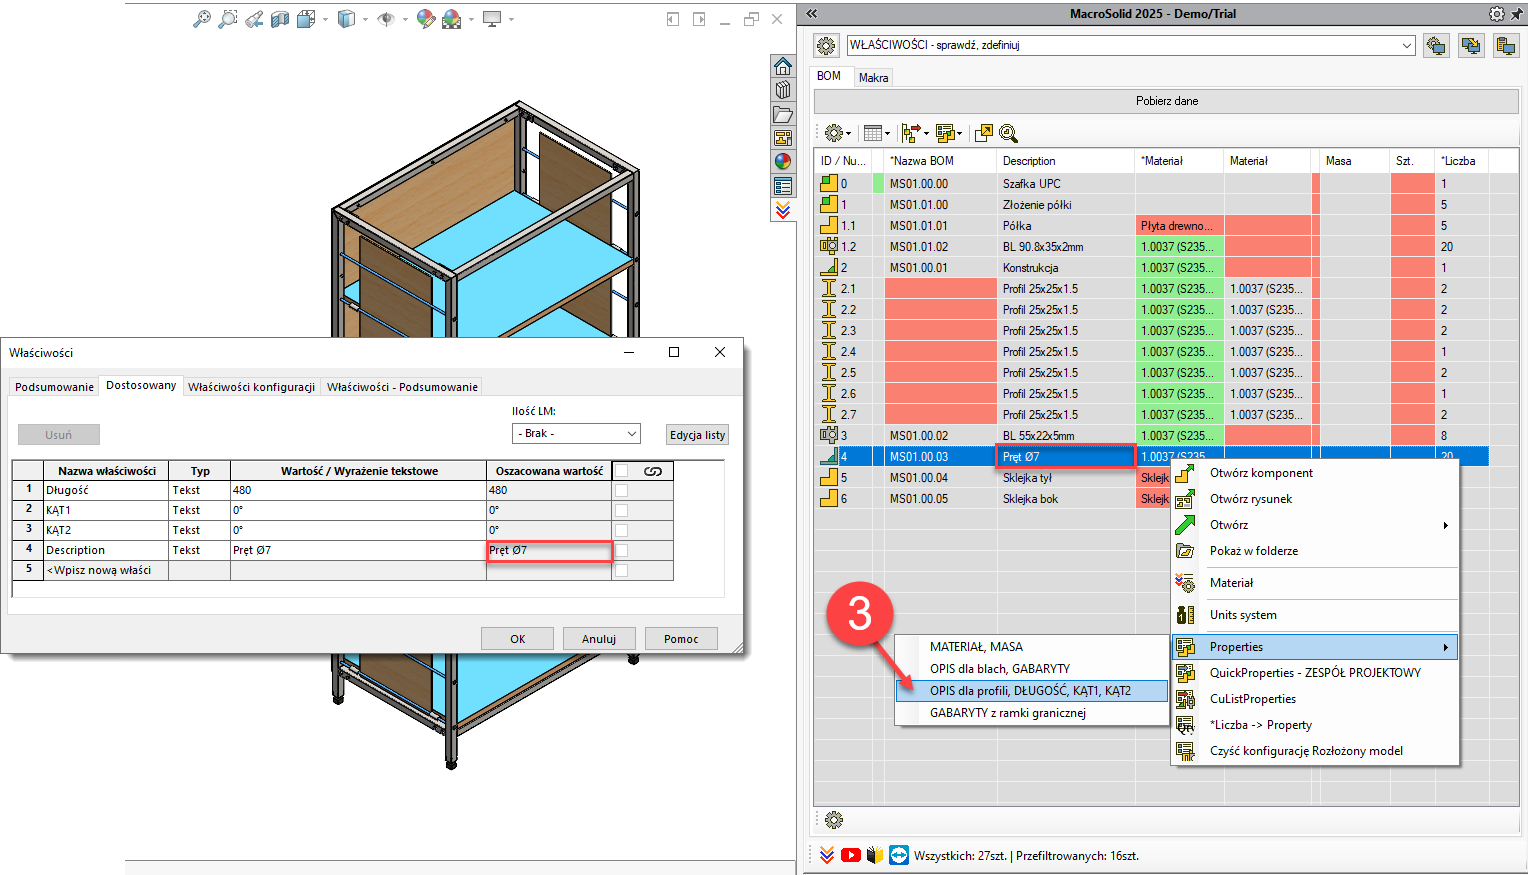This screenshot has height=875, width=1528.
Task: Open the WŁAŚCIWOŚCI - sprawdź, zdefiniuj dropdown
Action: click(x=1407, y=45)
